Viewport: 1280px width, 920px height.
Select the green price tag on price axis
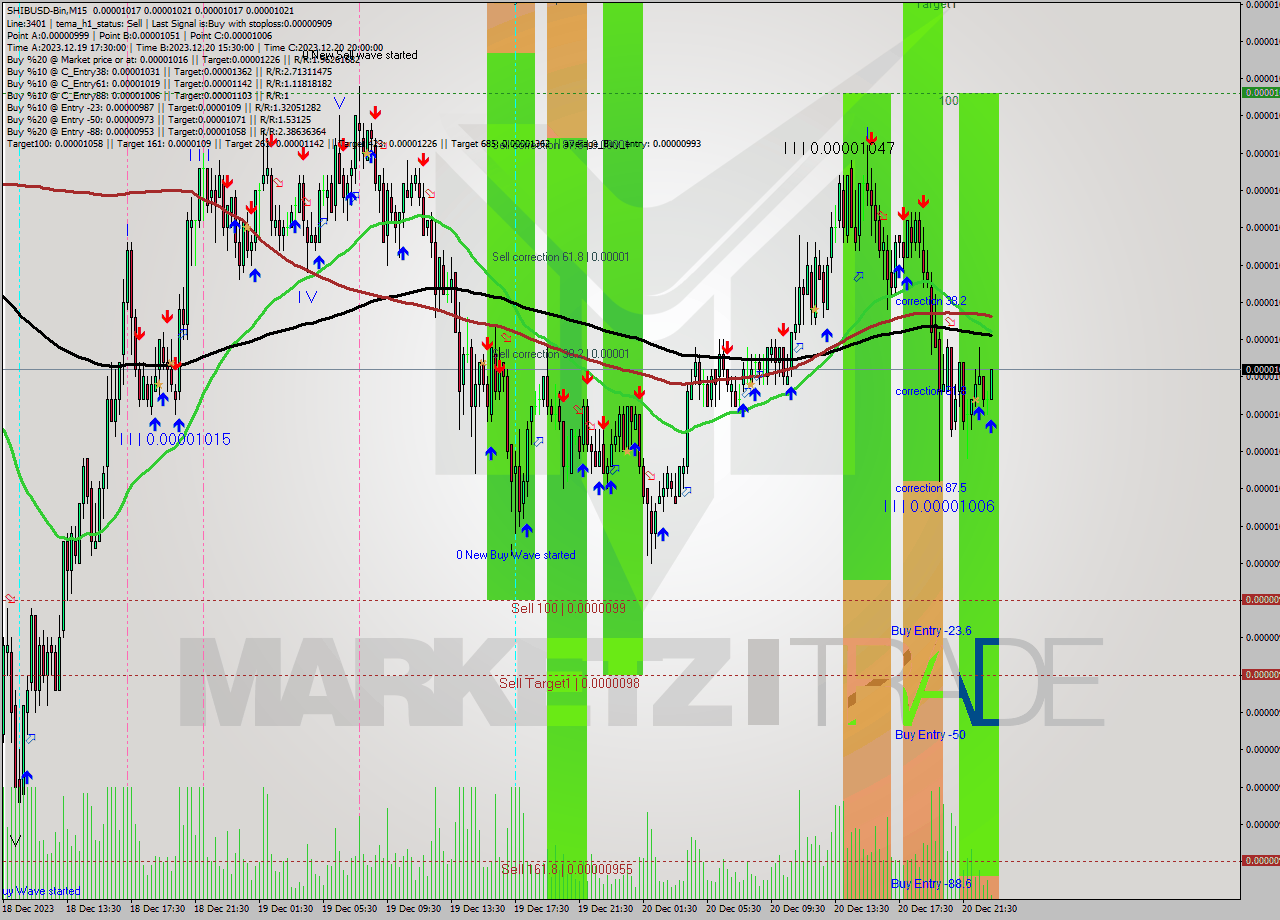(1260, 93)
